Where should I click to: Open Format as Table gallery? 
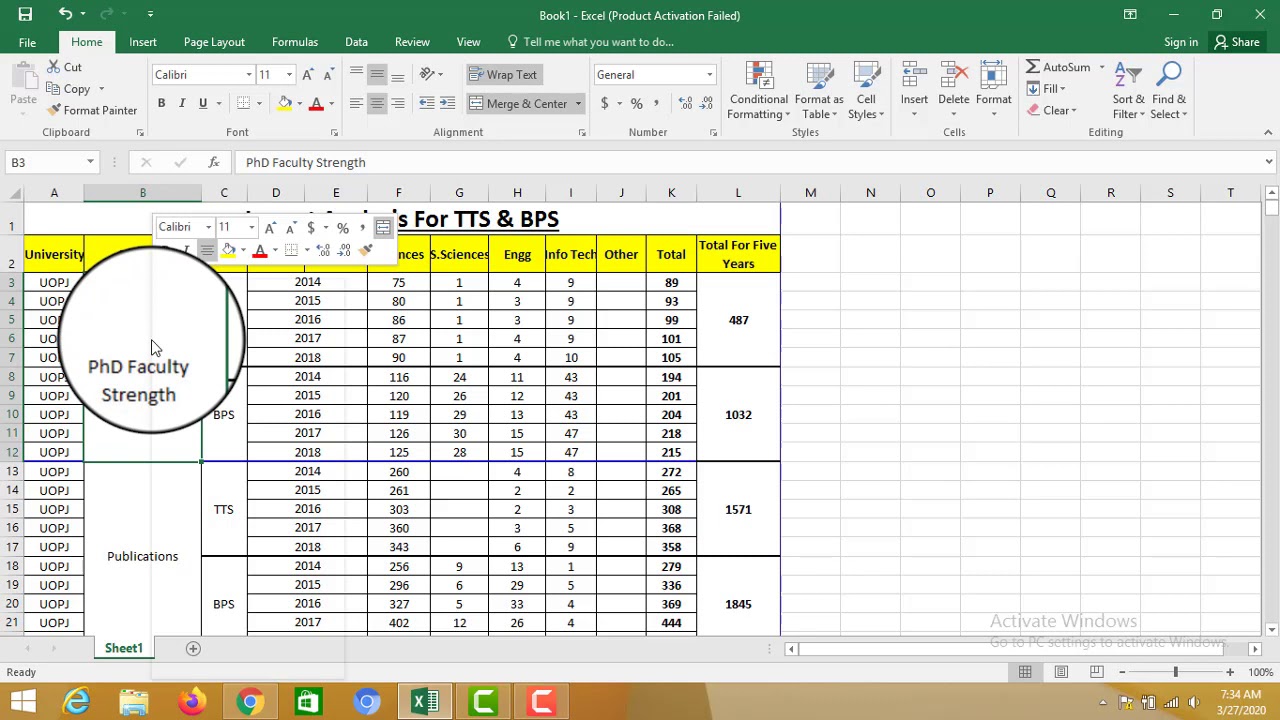819,91
